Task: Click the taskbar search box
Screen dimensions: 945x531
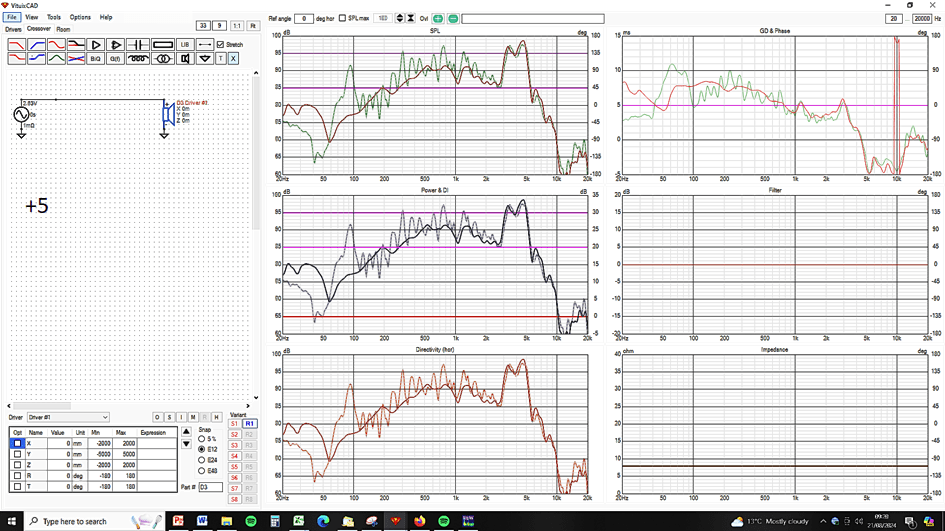Action: [x=95, y=521]
